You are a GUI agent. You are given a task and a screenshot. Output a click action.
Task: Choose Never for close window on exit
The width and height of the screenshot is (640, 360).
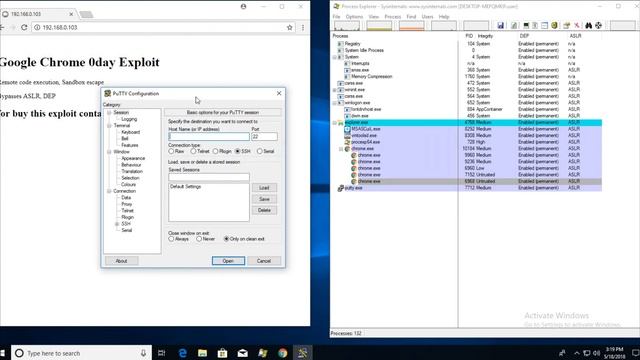tap(199, 239)
